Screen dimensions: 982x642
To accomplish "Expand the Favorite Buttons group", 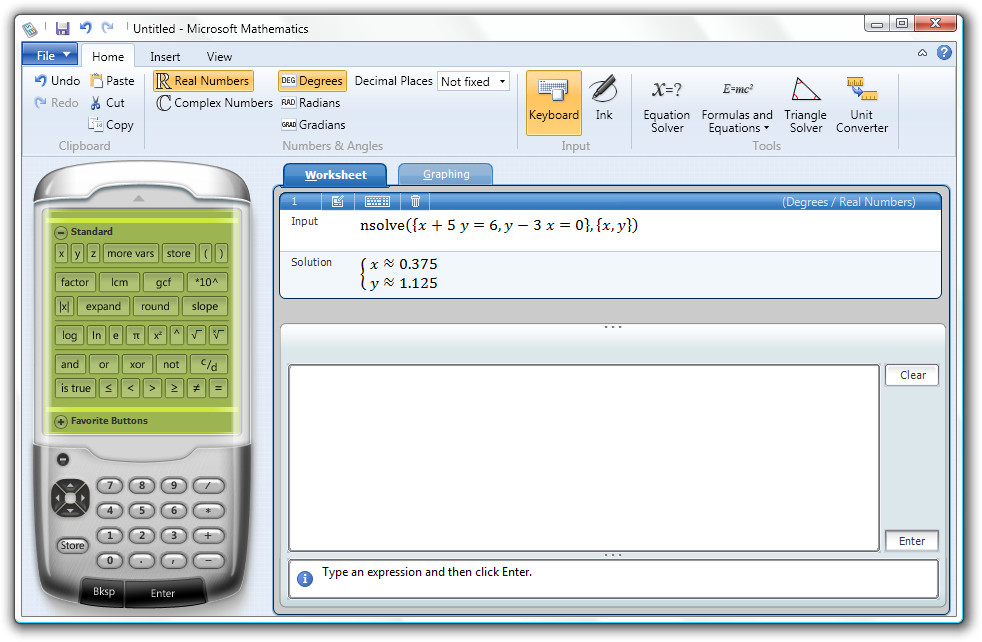I will pos(61,422).
